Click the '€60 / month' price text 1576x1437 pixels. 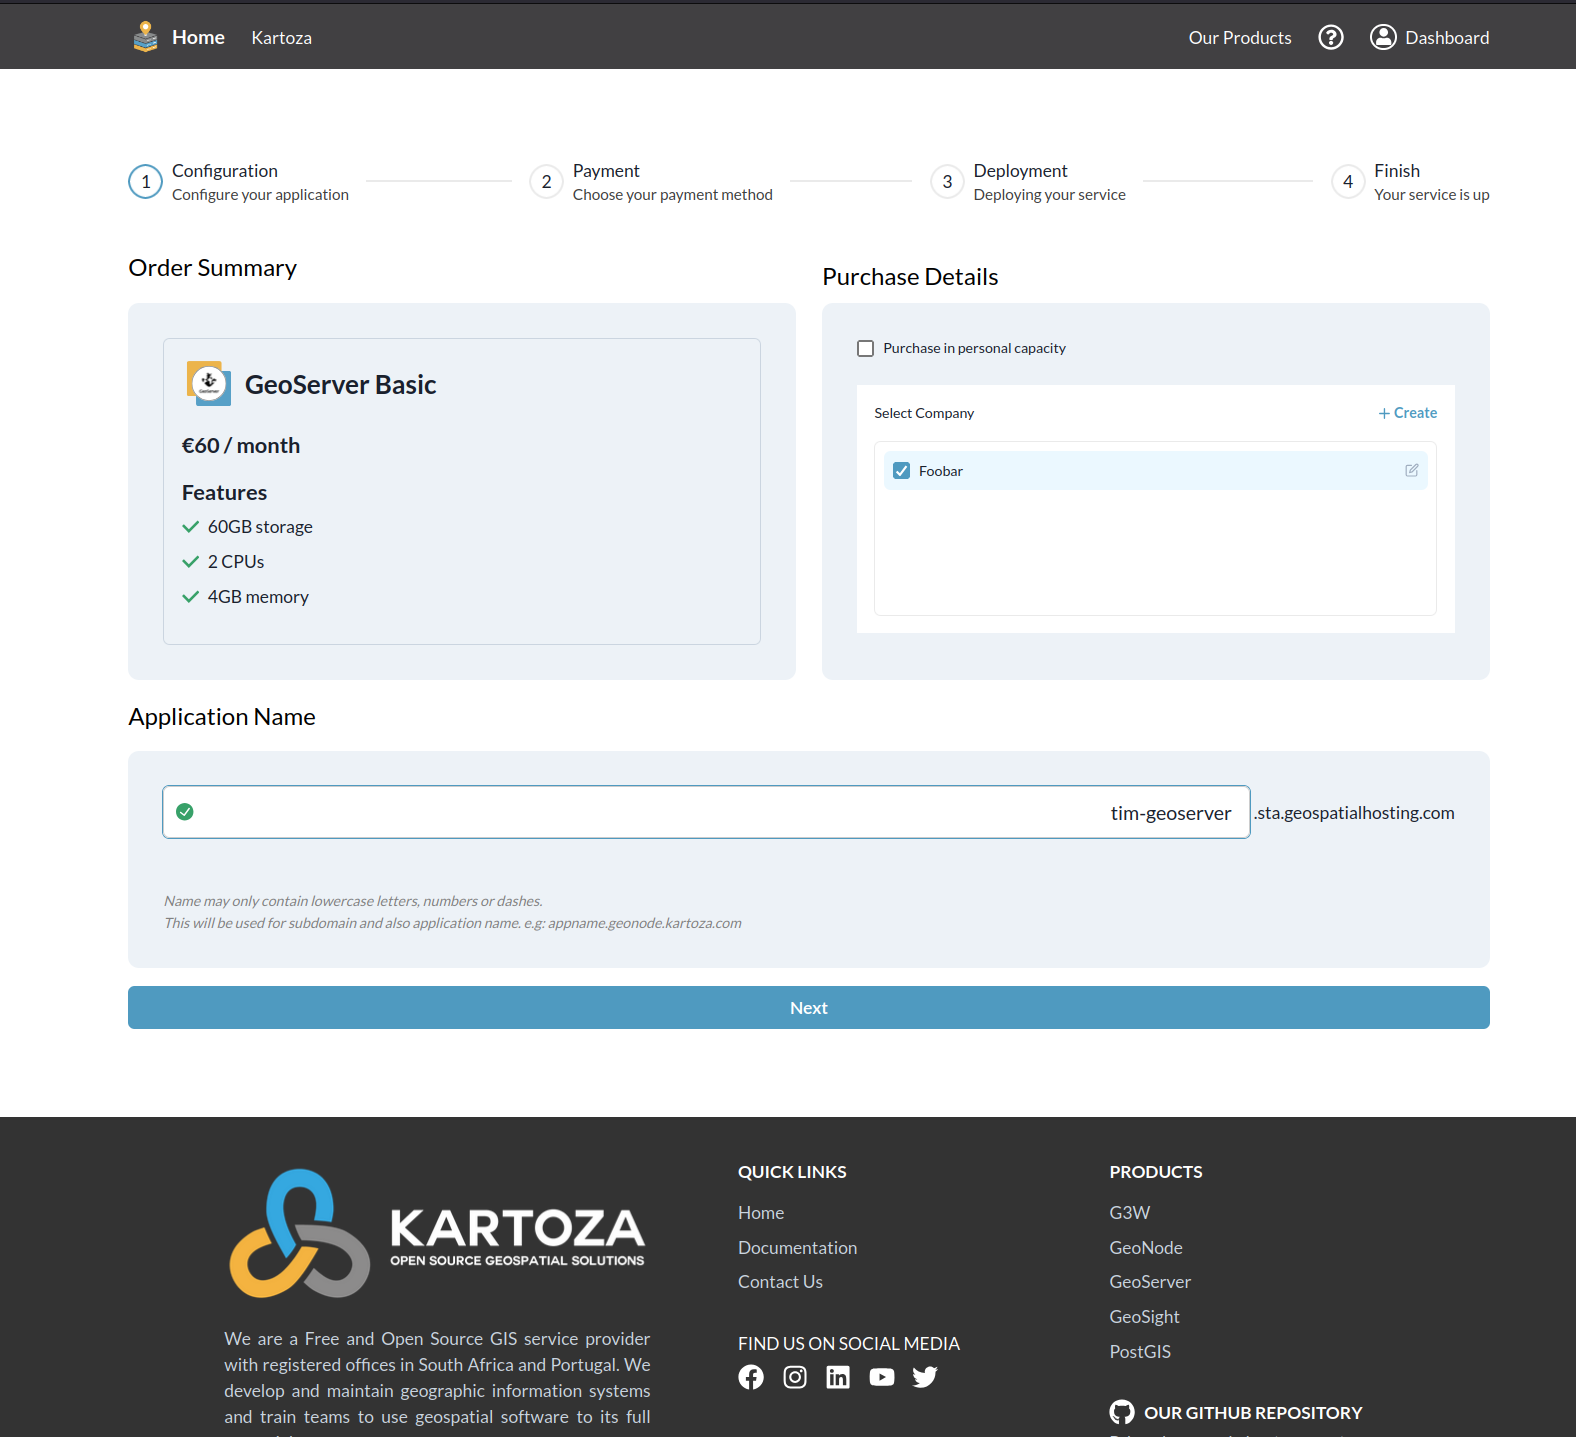pyautogui.click(x=241, y=446)
